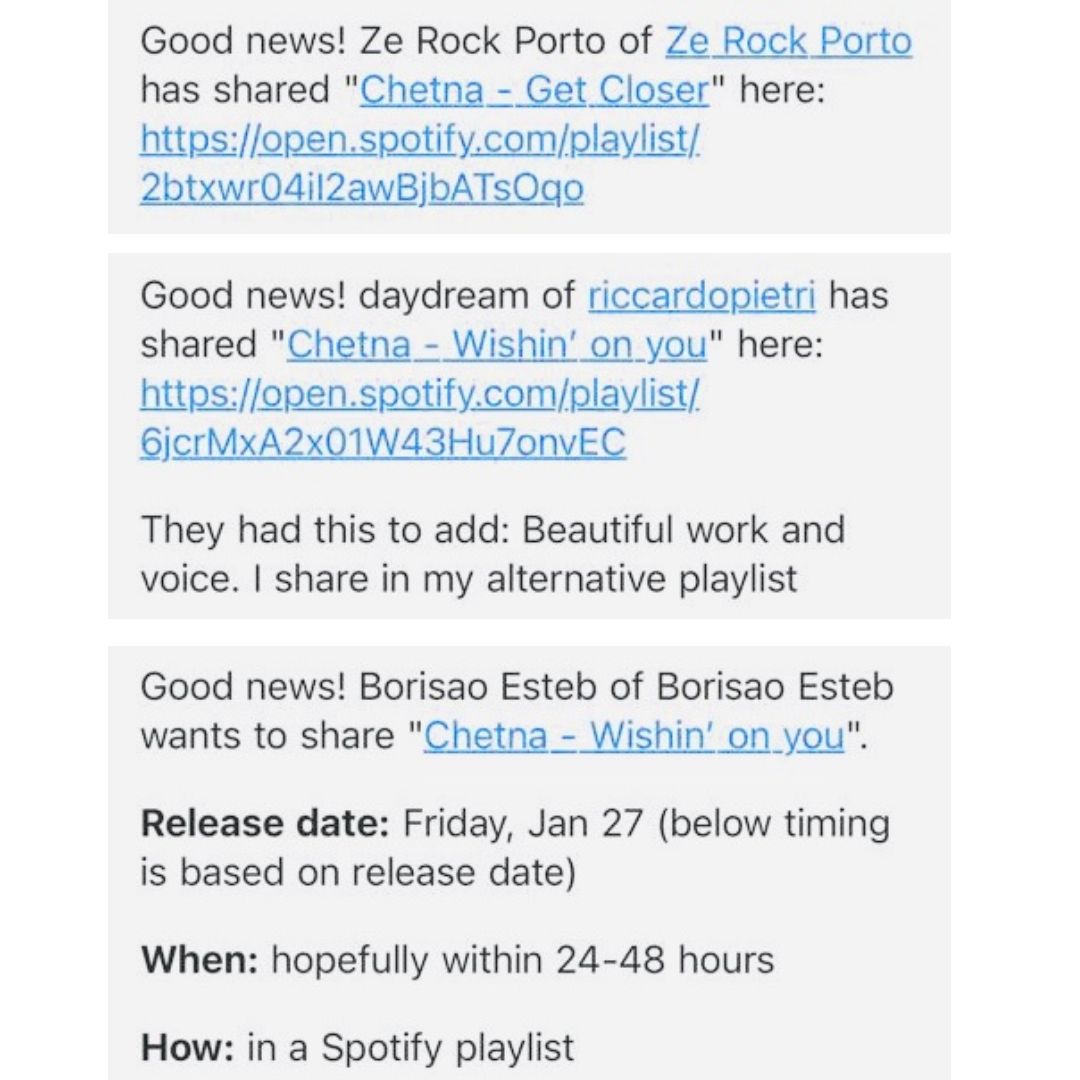Select the bold "Release date:" label
Viewport: 1080px width, 1080px height.
265,823
